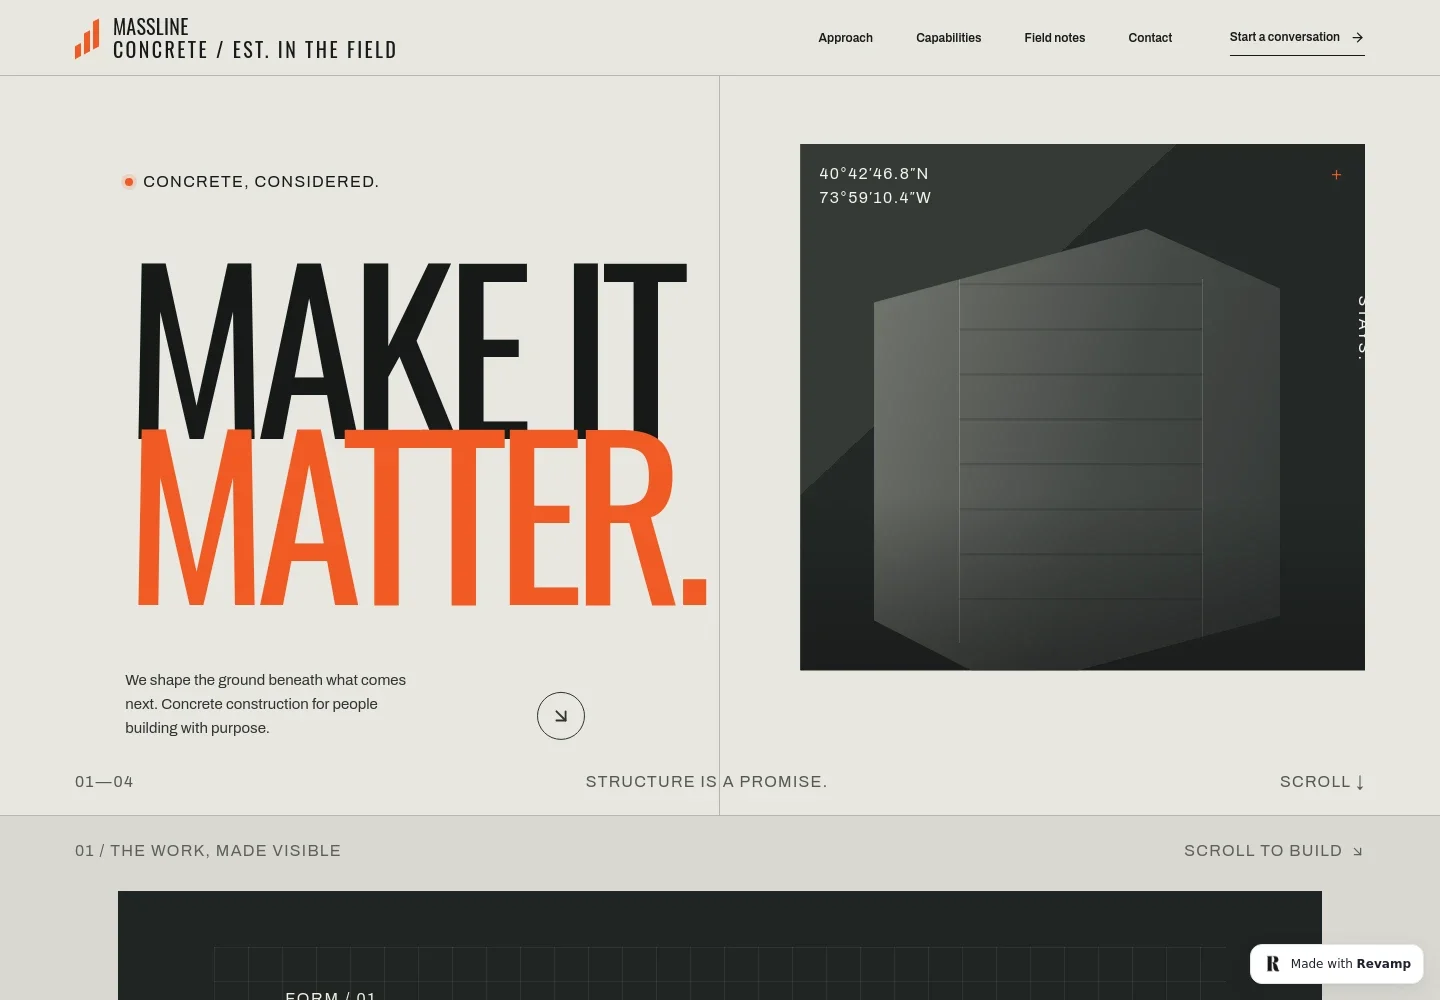Click arrow icon next to SCROLL TO BUILD
Screen dimensions: 1440x1000
(1357, 852)
